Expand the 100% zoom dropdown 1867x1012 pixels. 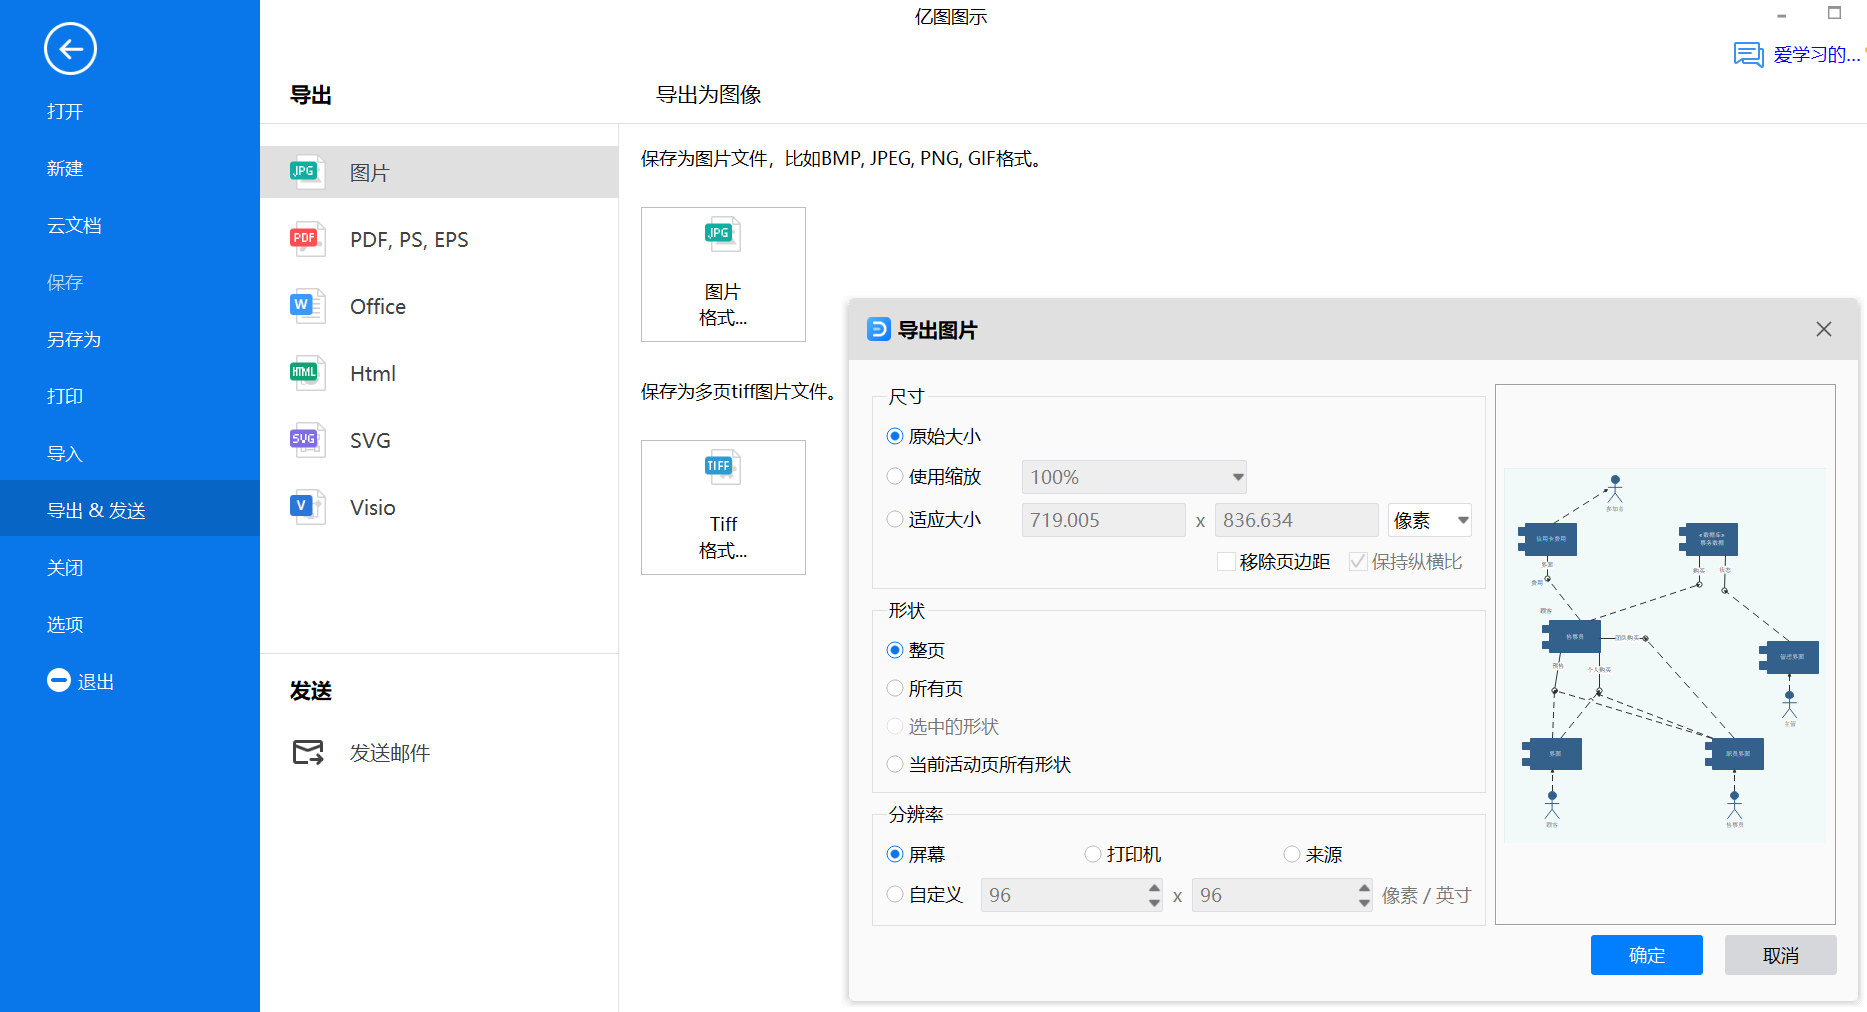[1238, 477]
